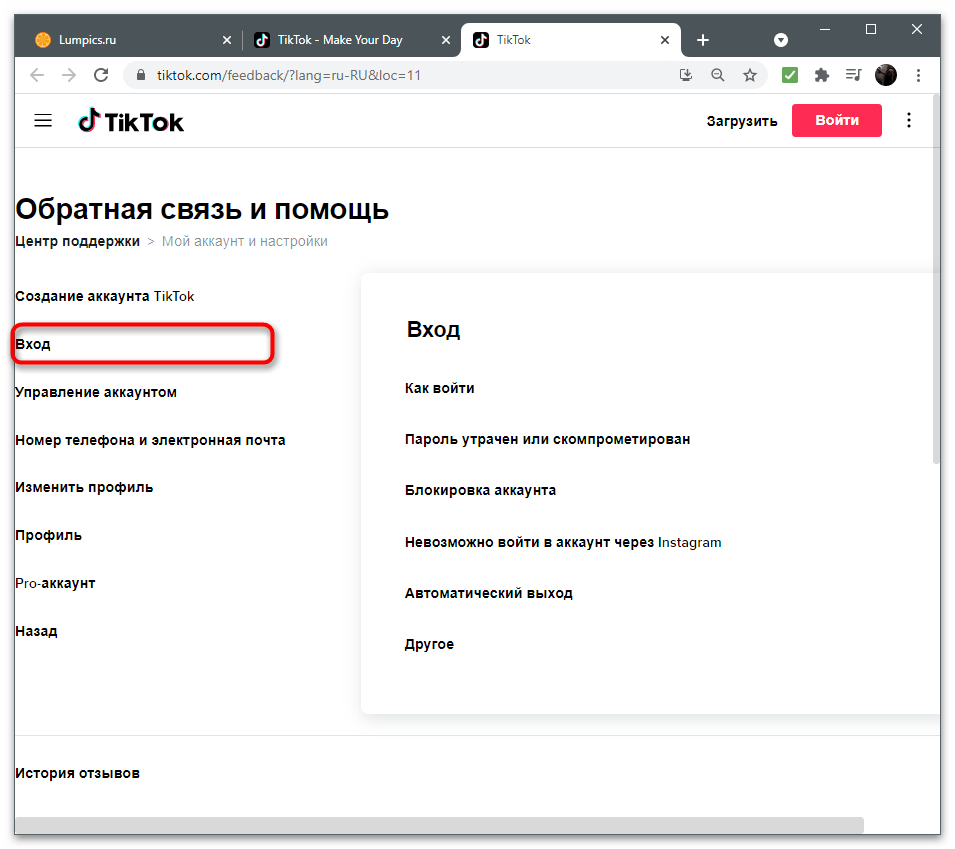Viewport: 955px width, 849px height.
Task: Open the Chrome profile avatar
Action: 886,75
